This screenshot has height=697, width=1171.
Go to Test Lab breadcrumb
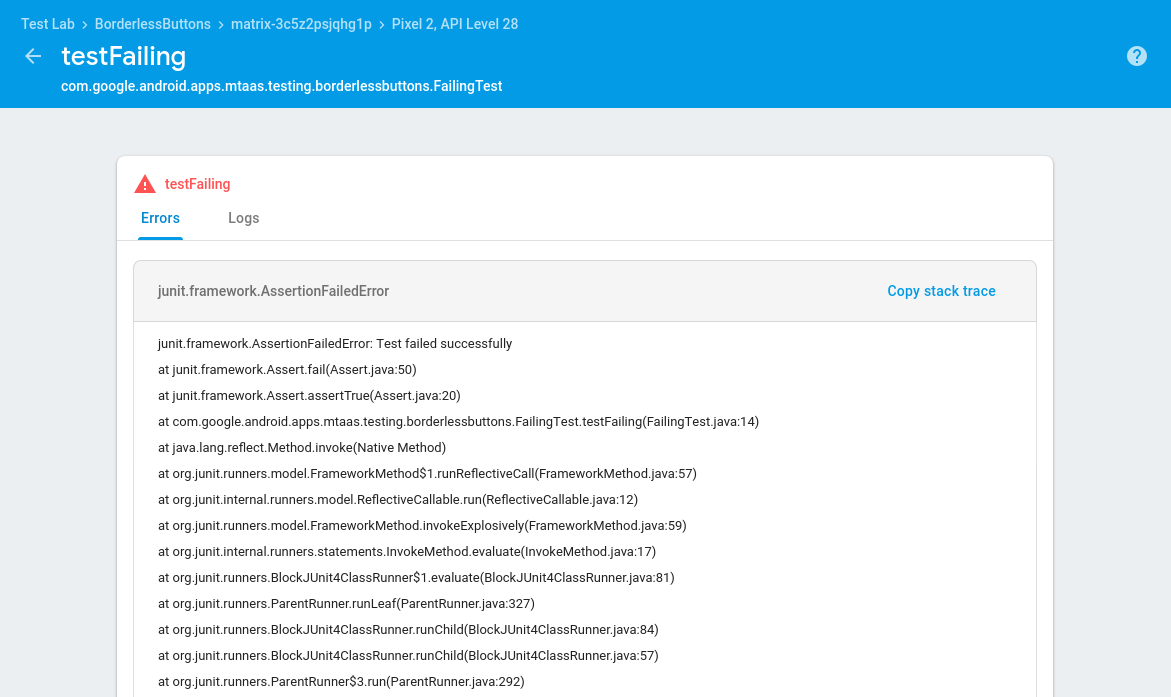[48, 24]
